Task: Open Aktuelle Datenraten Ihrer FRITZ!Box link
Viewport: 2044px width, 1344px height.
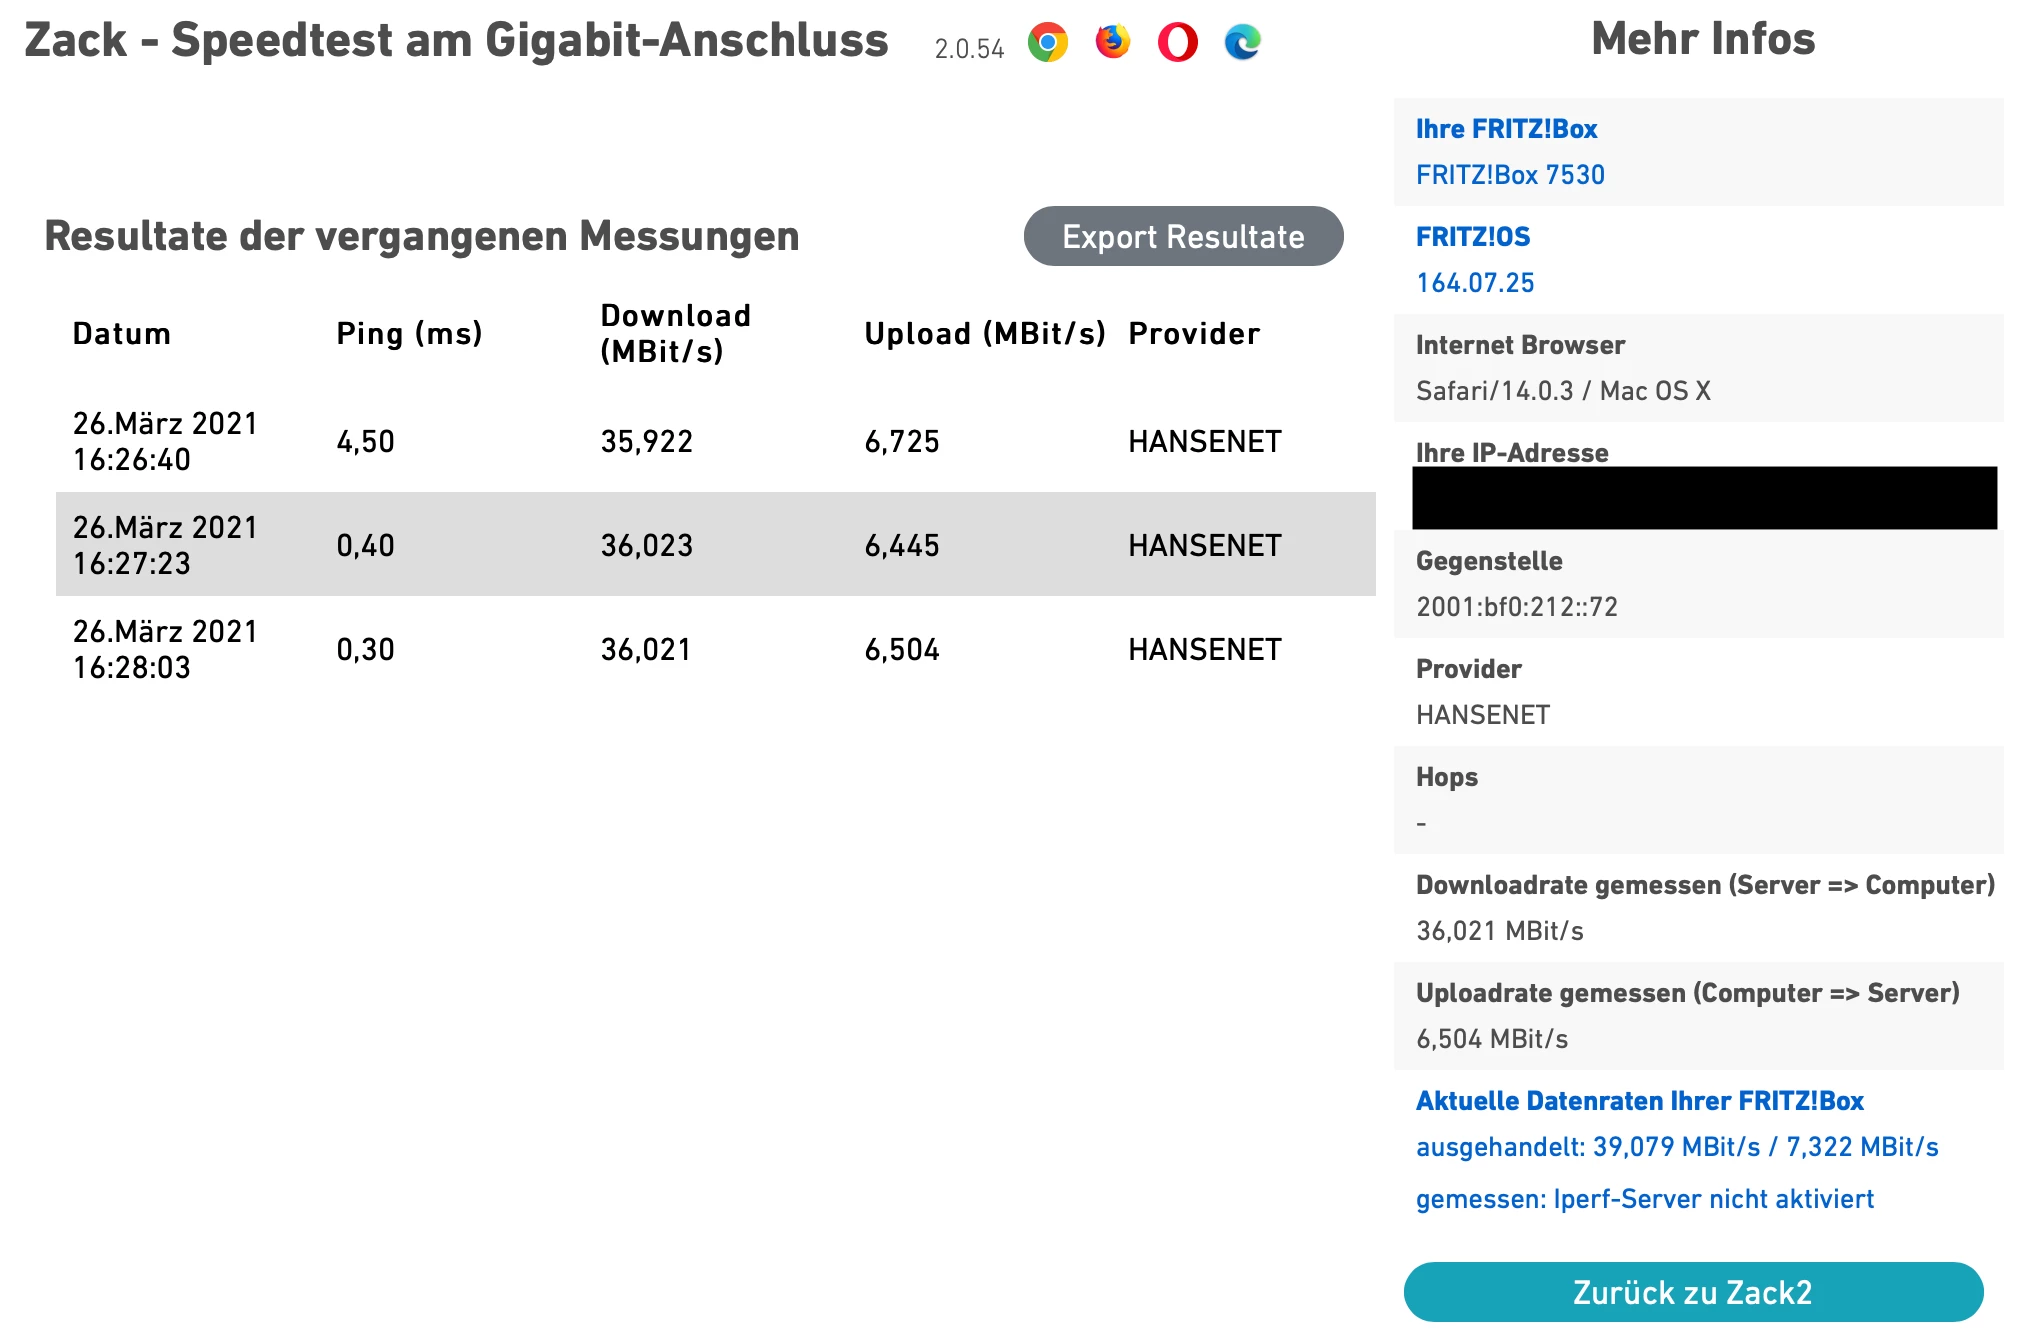Action: [x=1639, y=1101]
